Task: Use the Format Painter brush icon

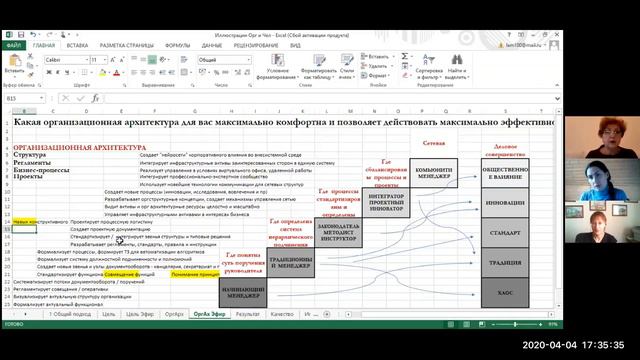Action: 30,74
